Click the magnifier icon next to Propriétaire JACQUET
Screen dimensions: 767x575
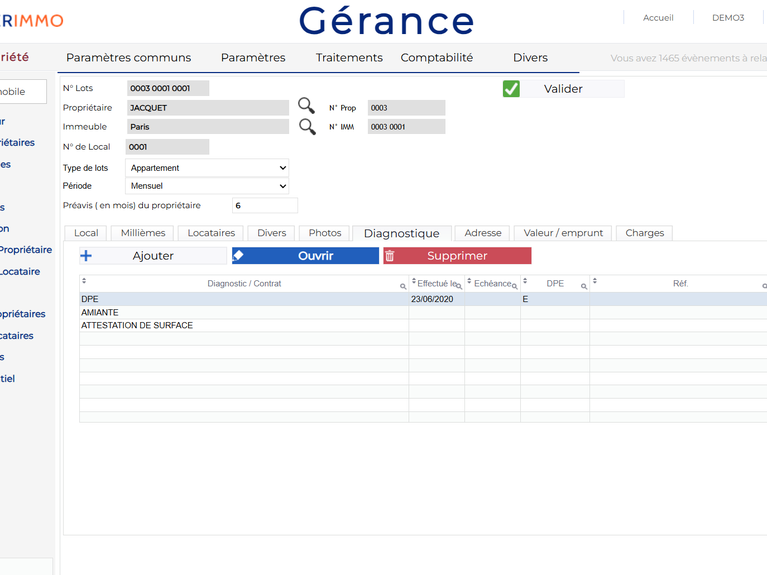[306, 107]
